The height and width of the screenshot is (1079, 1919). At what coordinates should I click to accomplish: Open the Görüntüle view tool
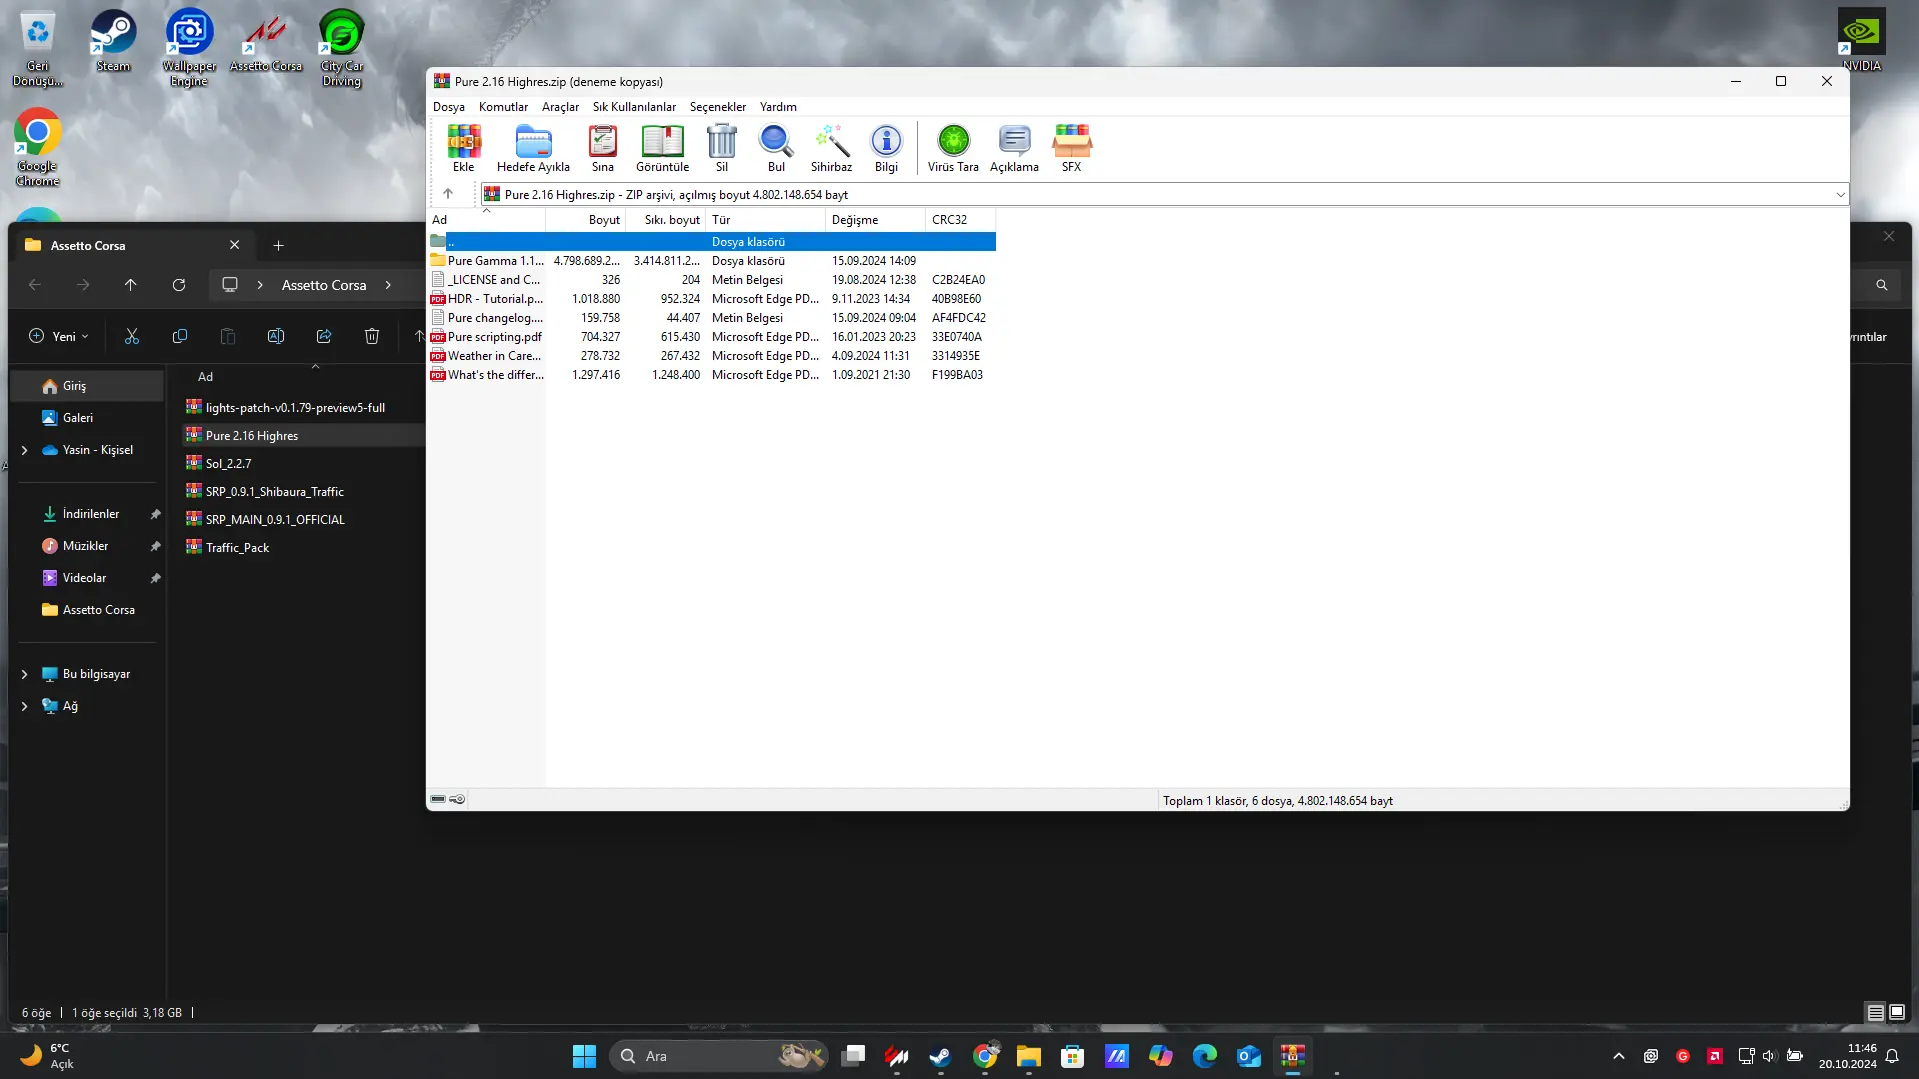click(x=662, y=148)
